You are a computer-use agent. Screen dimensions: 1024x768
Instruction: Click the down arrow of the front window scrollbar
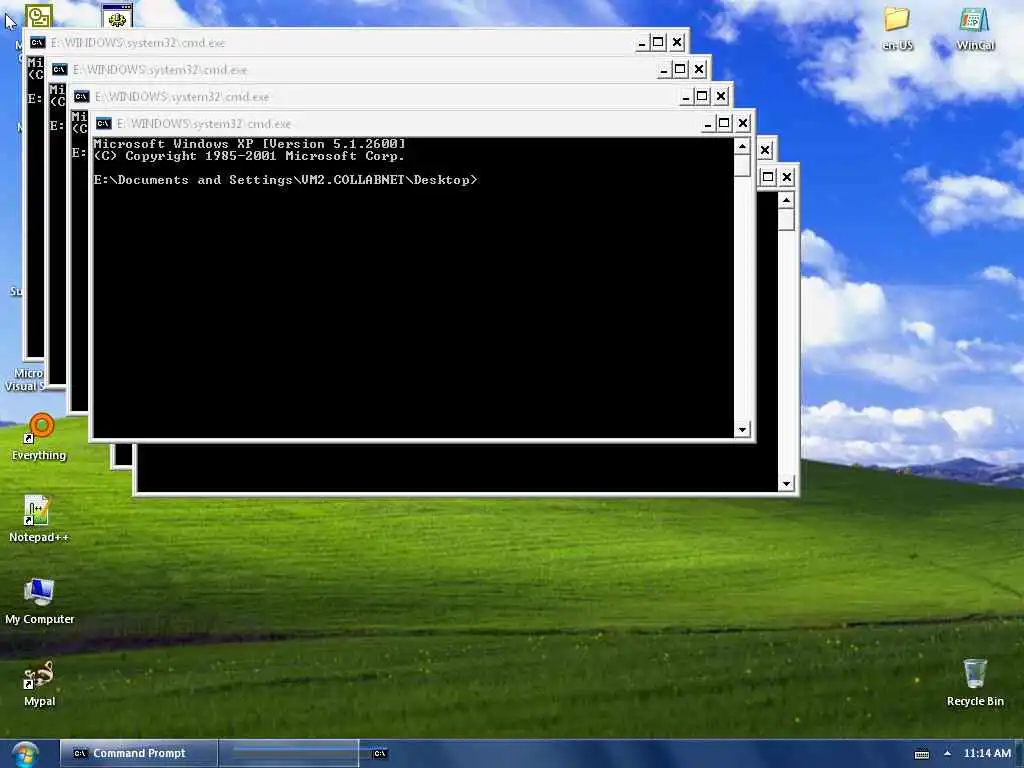click(742, 430)
